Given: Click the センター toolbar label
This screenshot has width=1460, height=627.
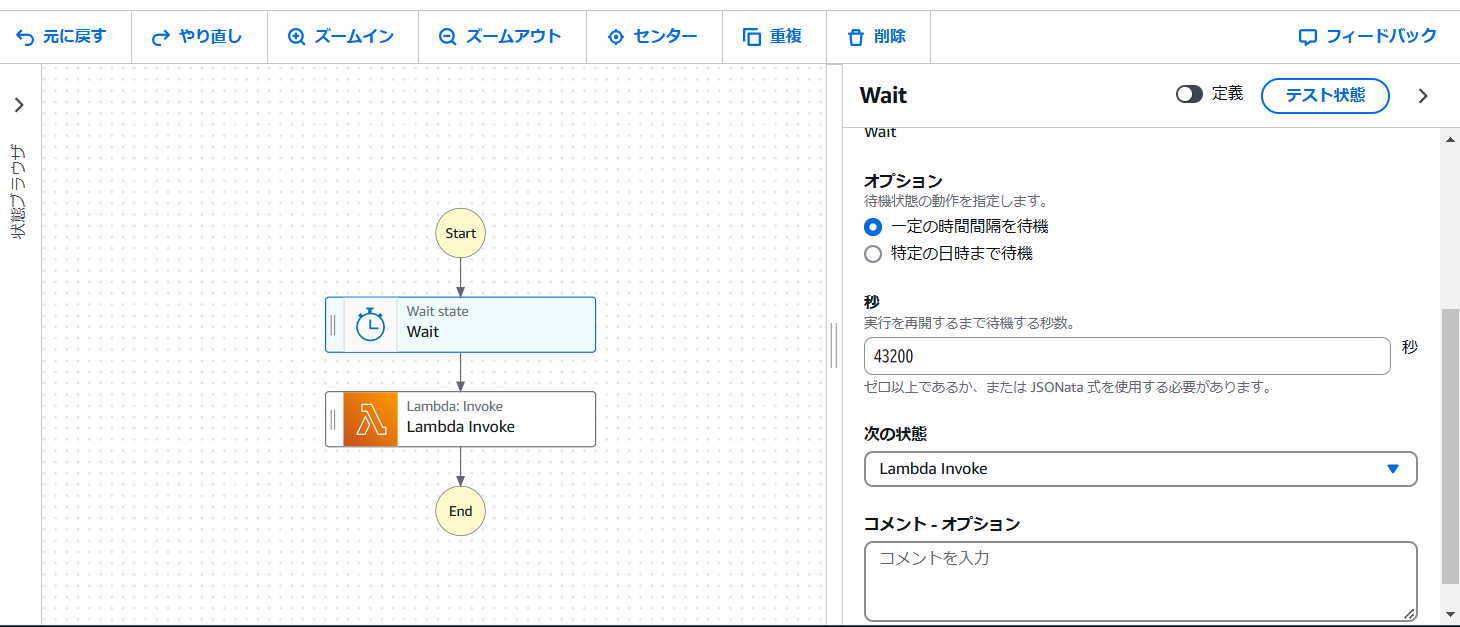Looking at the screenshot, I should tap(666, 37).
